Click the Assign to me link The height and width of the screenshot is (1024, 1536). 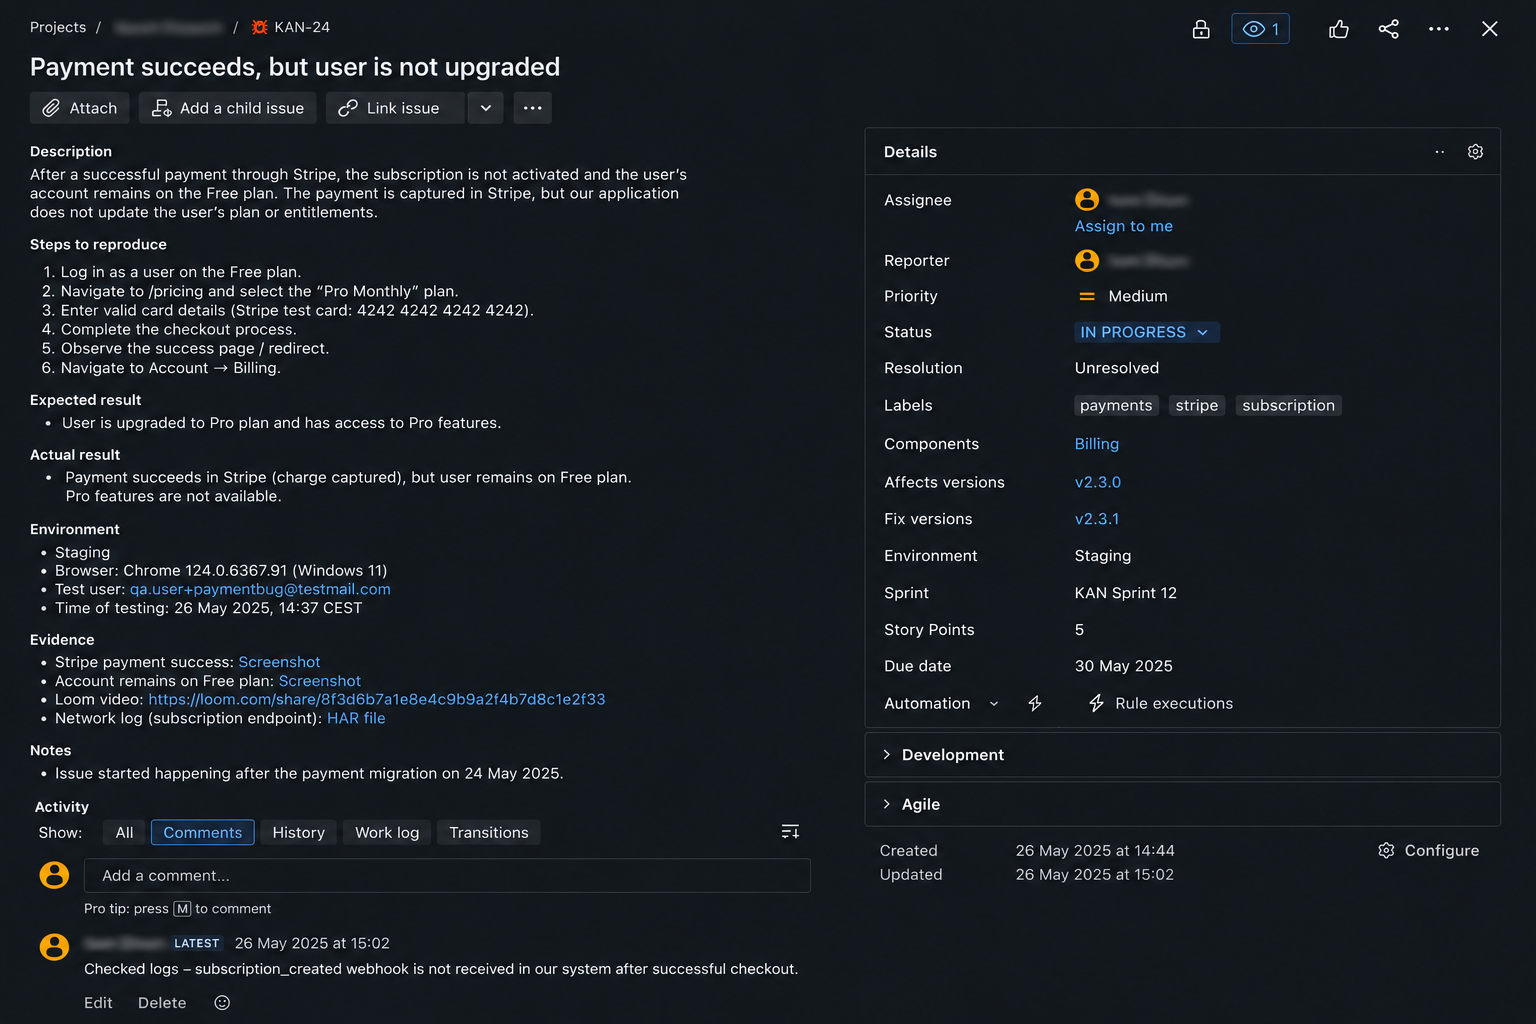1124,226
